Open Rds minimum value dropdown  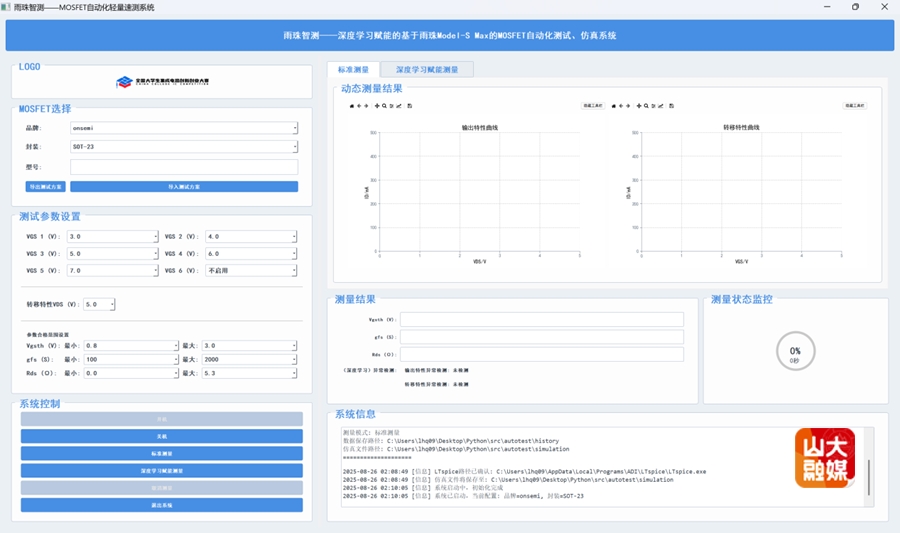131,373
